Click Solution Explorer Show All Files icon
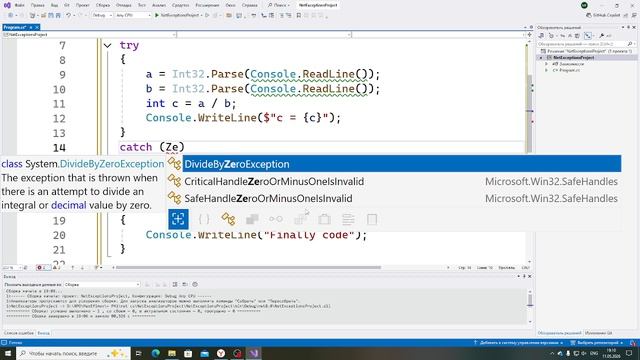640x360 pixels. click(577, 36)
